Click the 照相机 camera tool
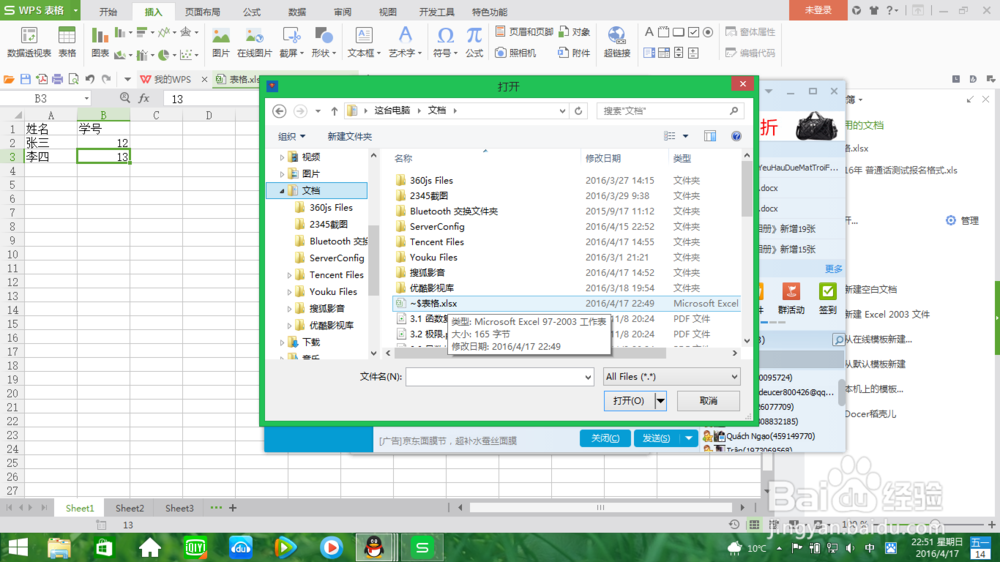 click(516, 53)
